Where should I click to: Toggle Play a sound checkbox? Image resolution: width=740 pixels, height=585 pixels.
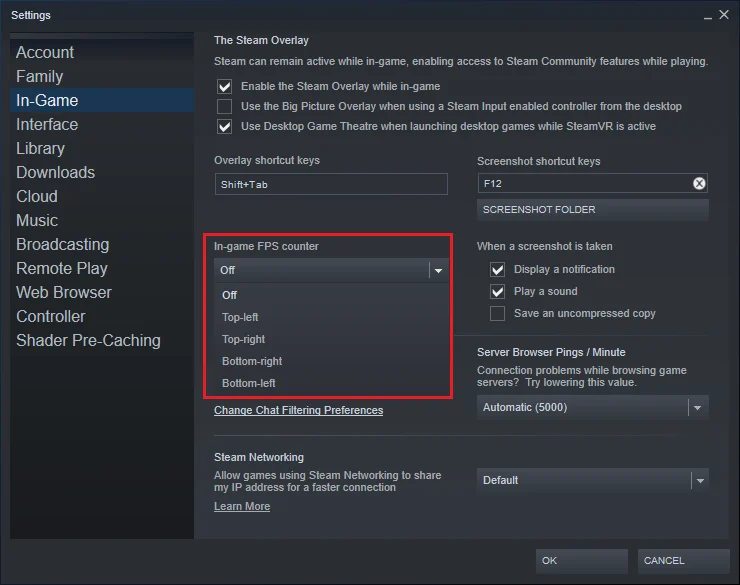pyautogui.click(x=497, y=292)
